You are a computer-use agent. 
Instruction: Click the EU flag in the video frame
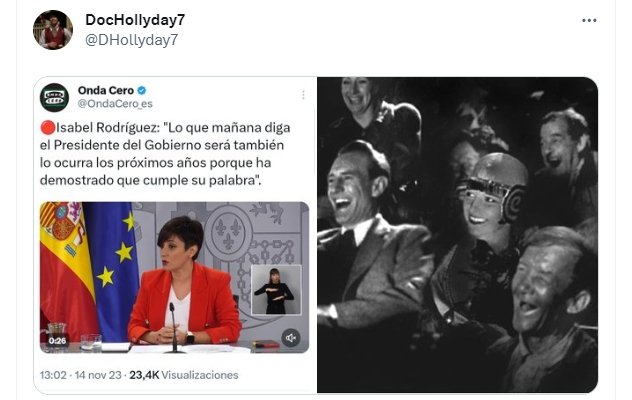click(x=114, y=270)
